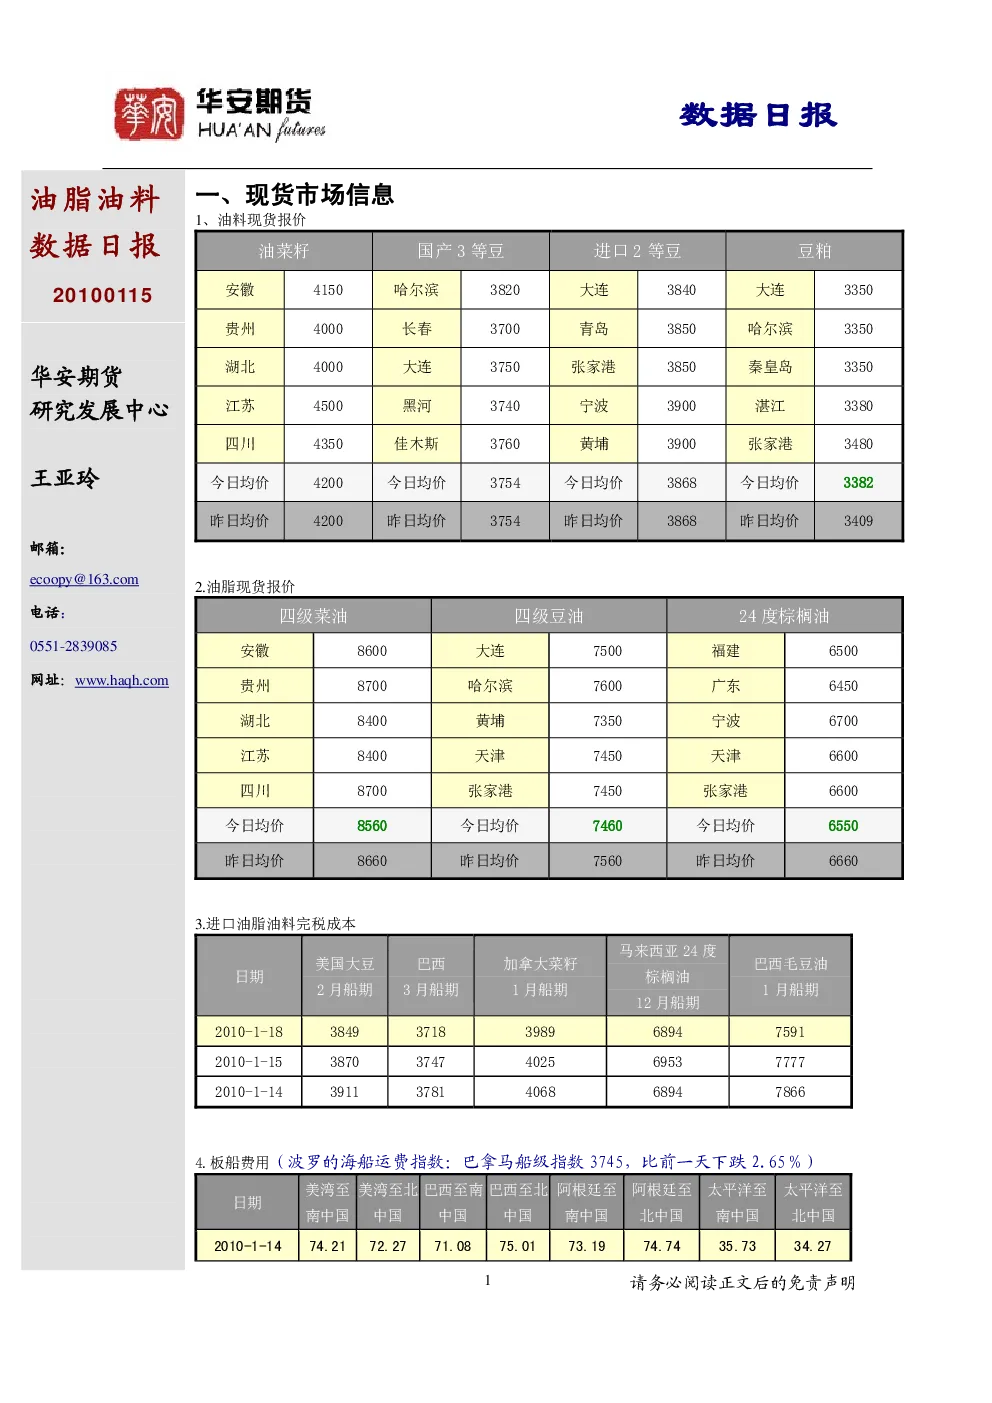Screen dimensions: 992x1403
Task: Click the 美国大豆 2 月船期 column header
Action: (x=345, y=976)
